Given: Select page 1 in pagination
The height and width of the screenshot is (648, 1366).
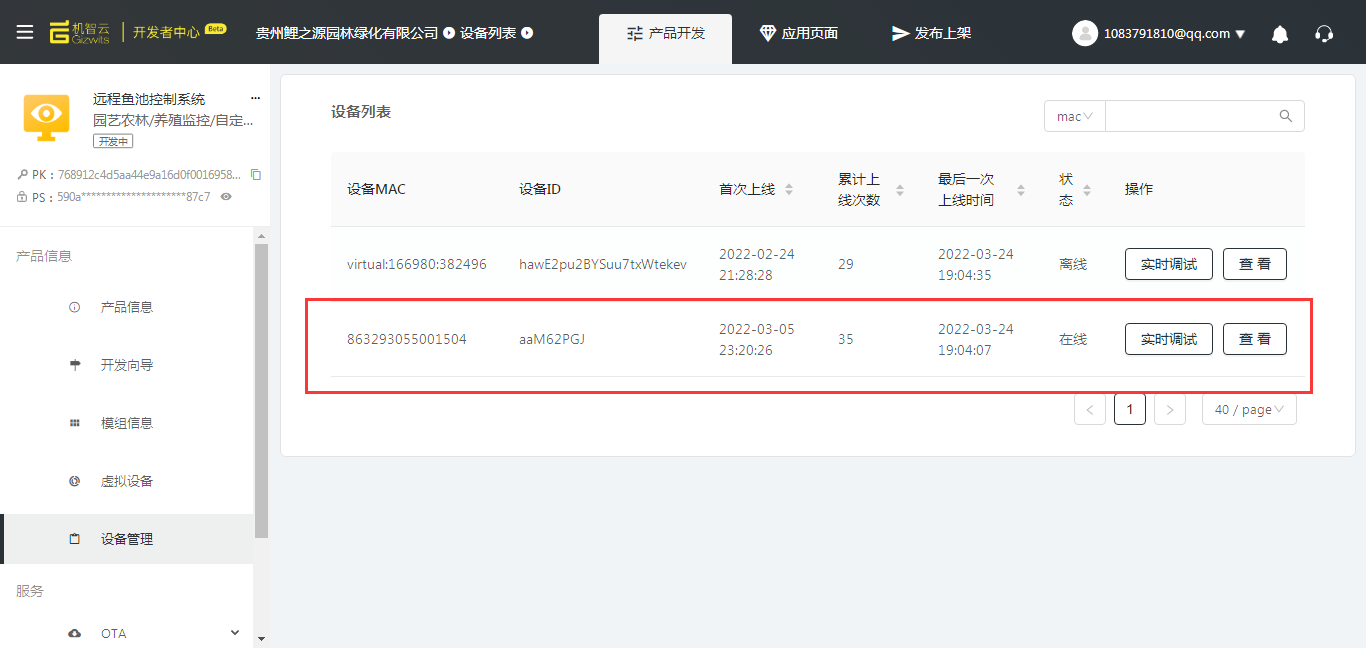Looking at the screenshot, I should coord(1130,409).
